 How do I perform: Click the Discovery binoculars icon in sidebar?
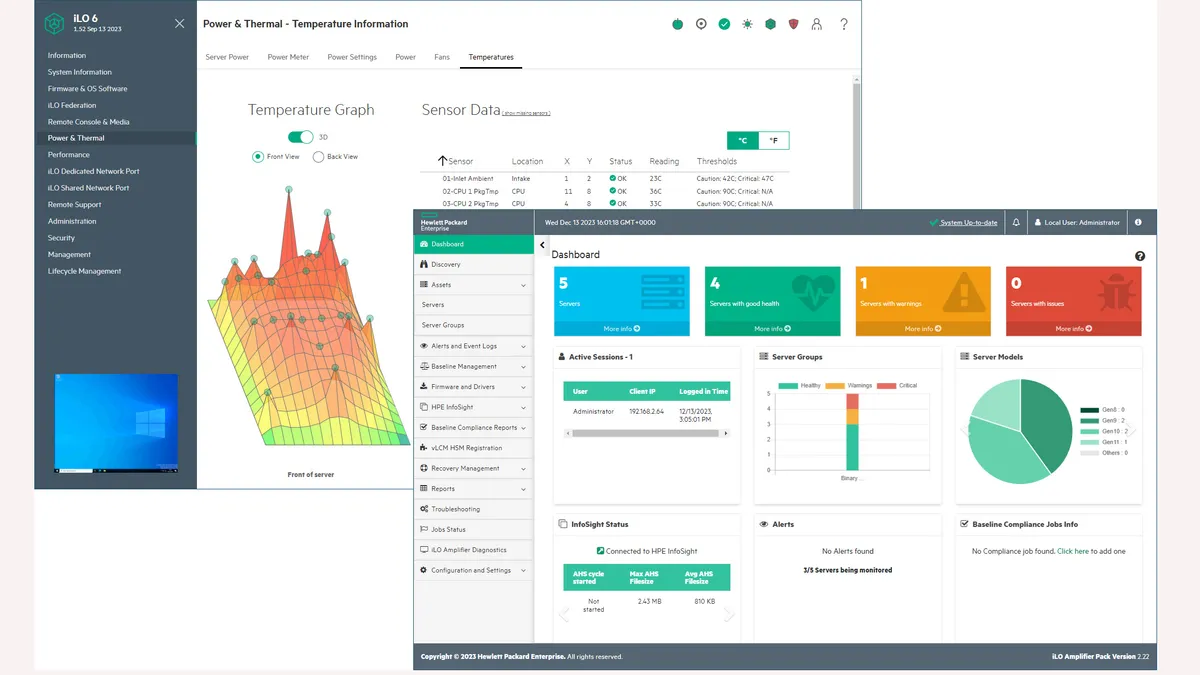pos(425,265)
